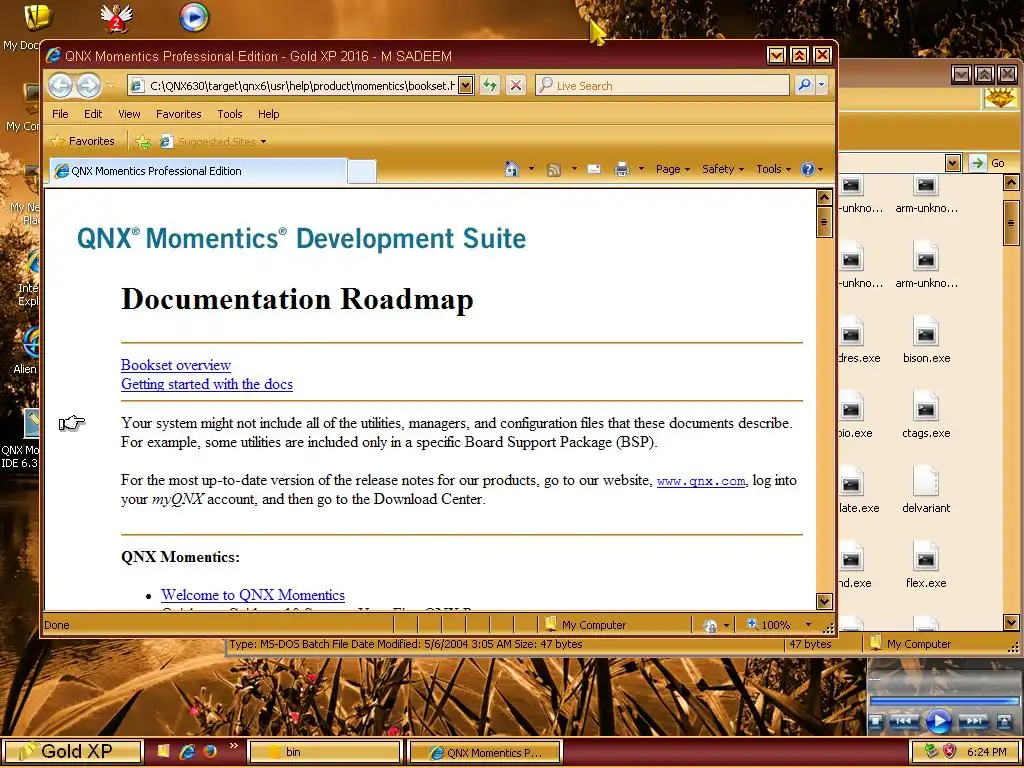Open the Favorites menu in menu bar
The height and width of the screenshot is (768, 1024).
pyautogui.click(x=178, y=114)
